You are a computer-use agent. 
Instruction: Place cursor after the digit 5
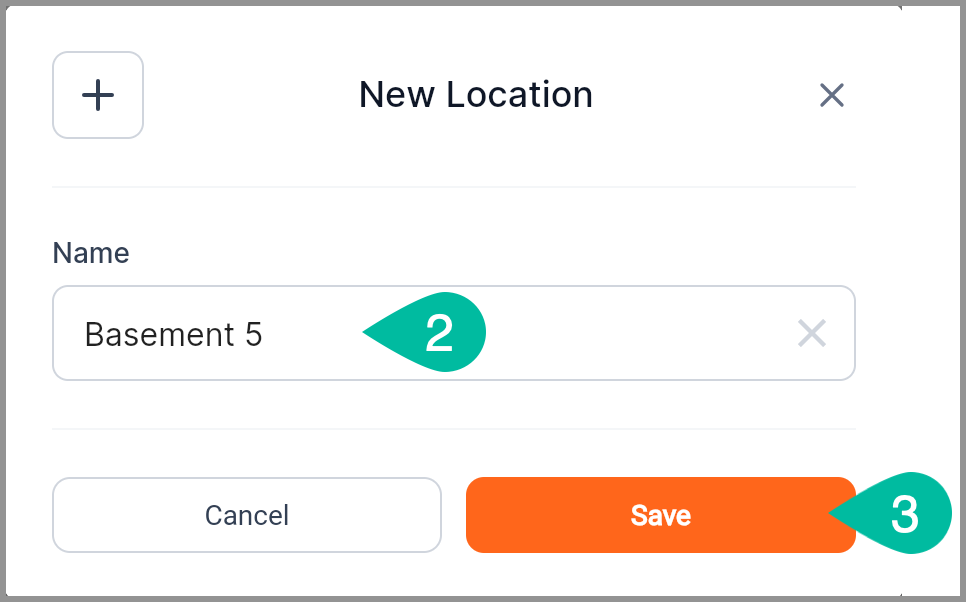point(265,334)
